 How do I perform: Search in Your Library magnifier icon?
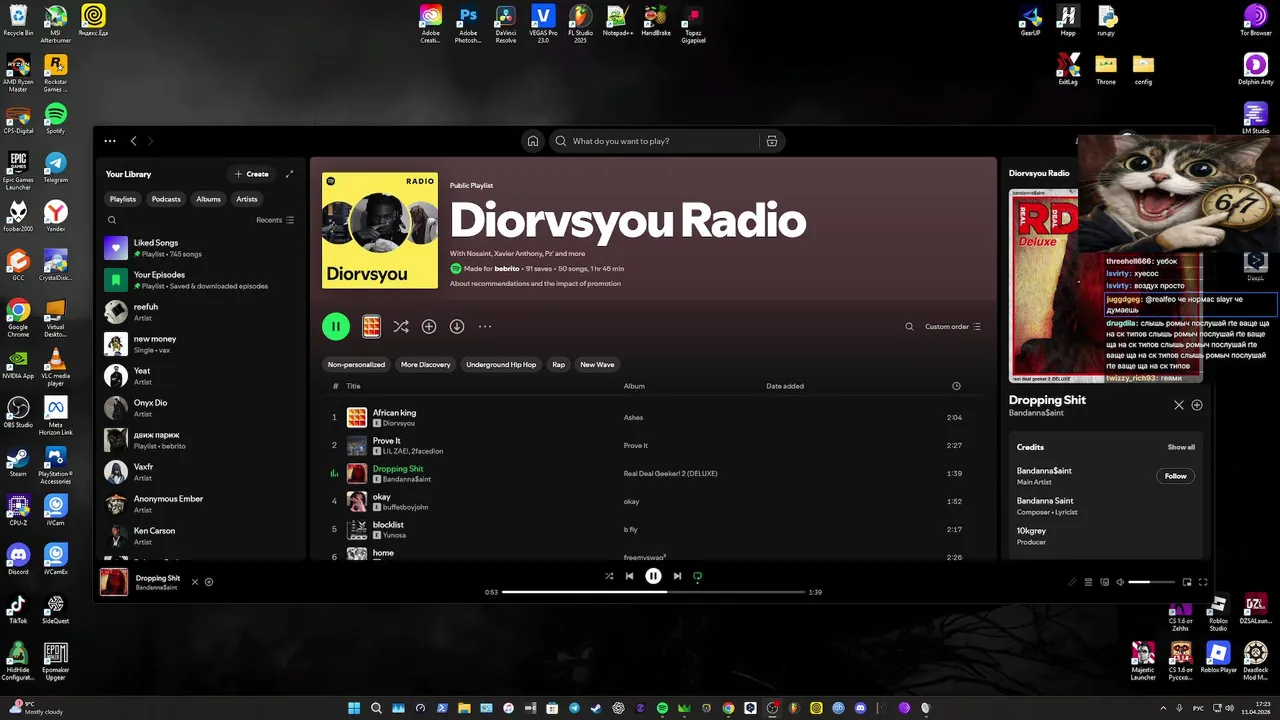pyautogui.click(x=112, y=220)
